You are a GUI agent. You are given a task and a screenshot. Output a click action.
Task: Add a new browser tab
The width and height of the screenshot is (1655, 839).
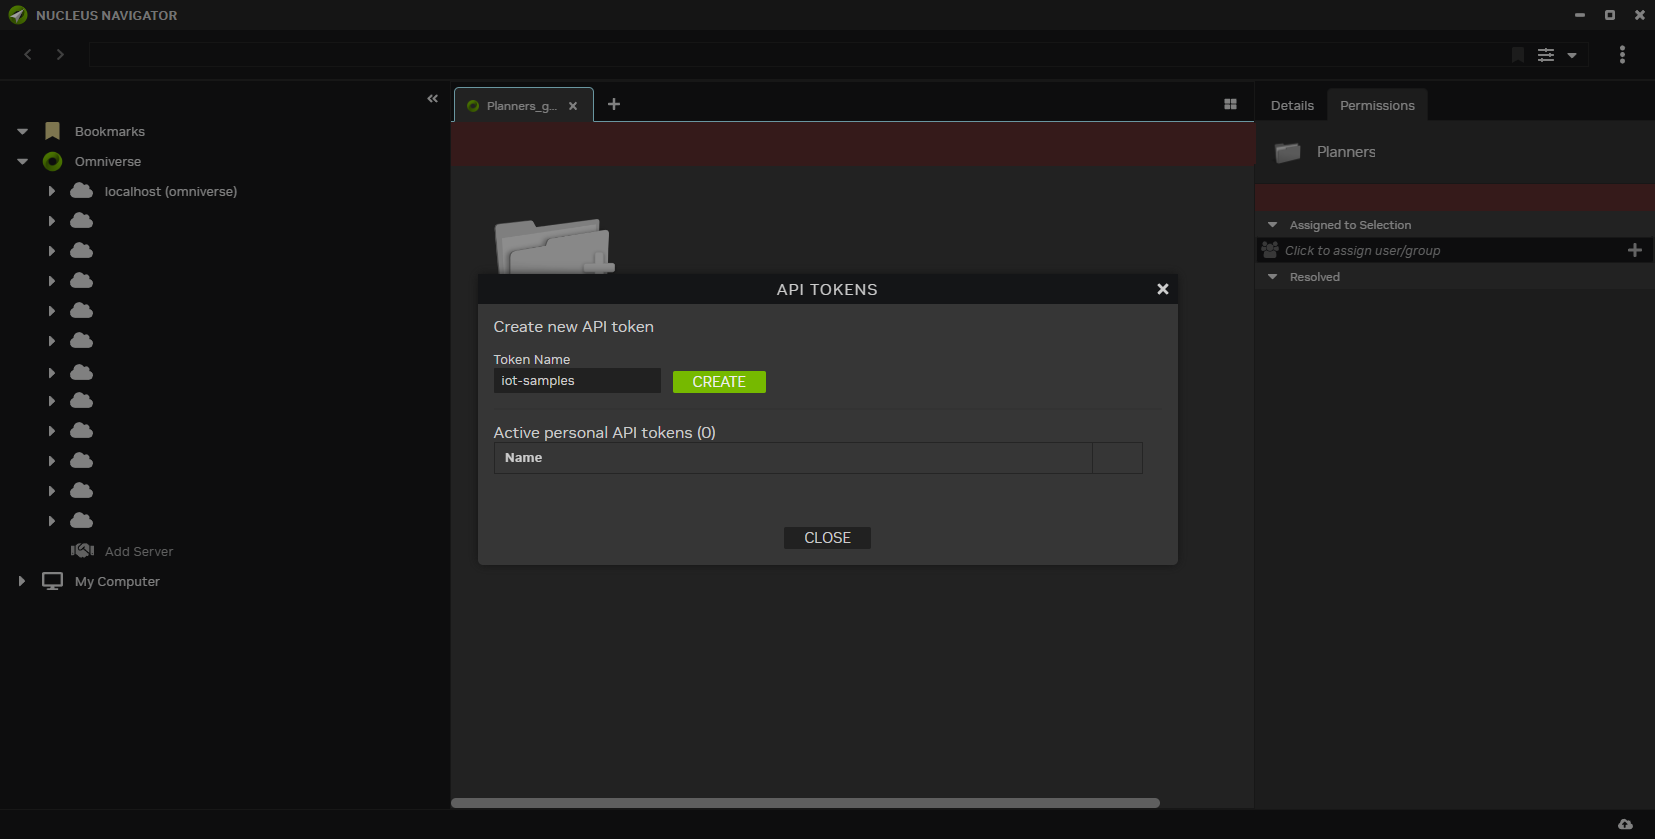614,105
